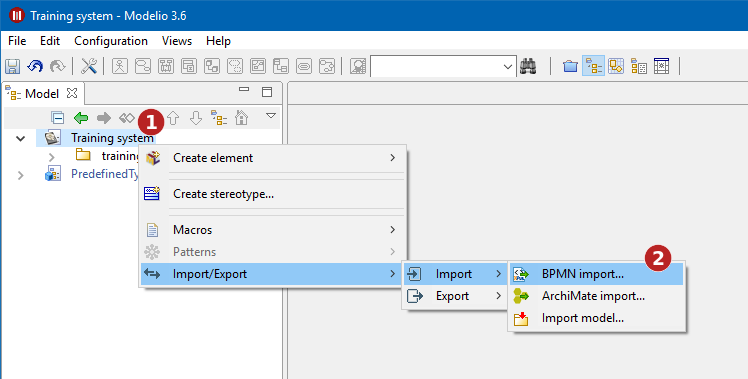Open the search combo box dropdown arrow
The image size is (748, 379).
(x=508, y=67)
